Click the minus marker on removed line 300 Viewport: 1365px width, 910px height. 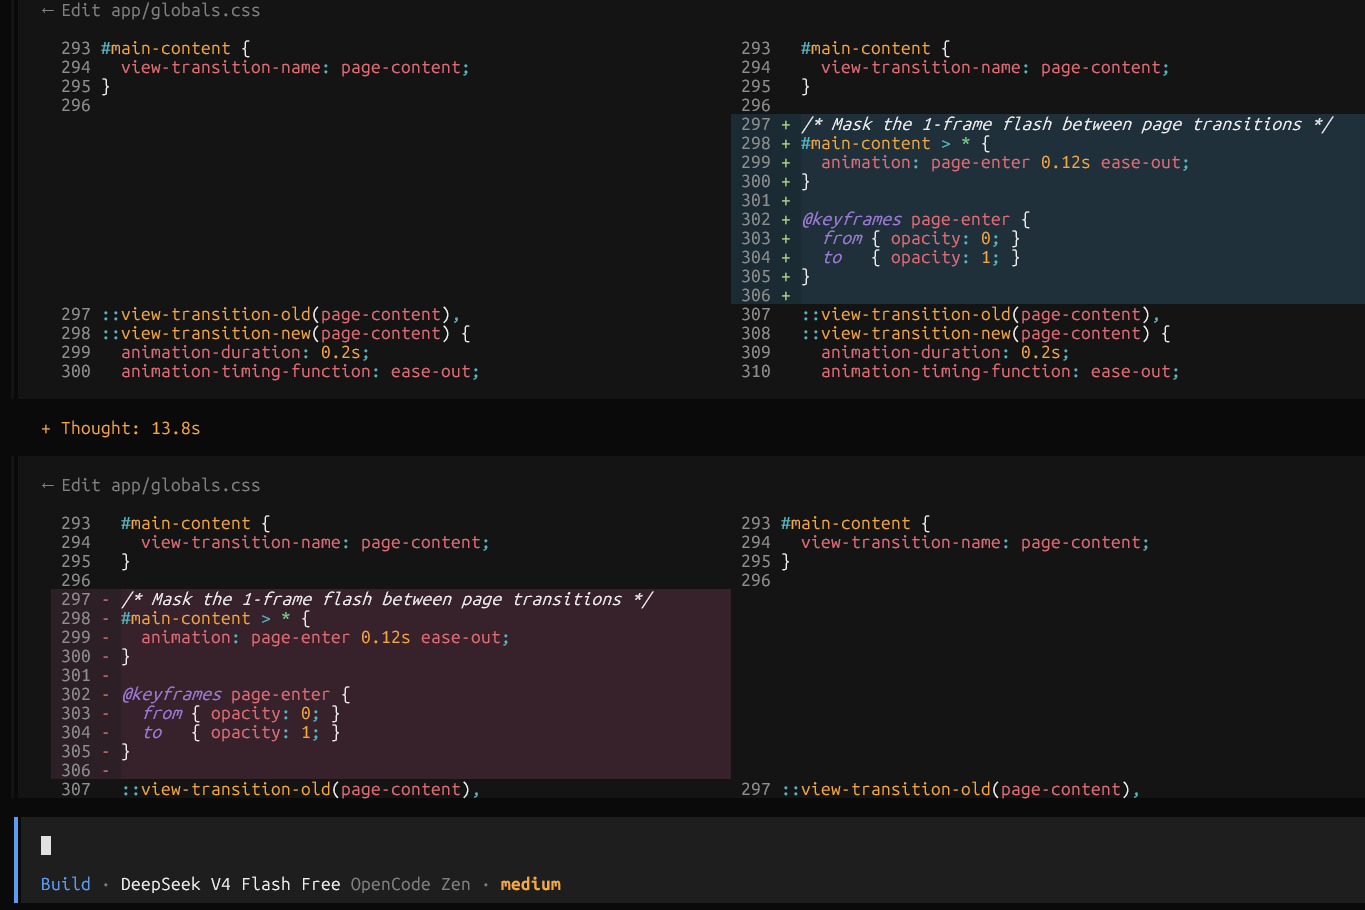click(x=106, y=656)
